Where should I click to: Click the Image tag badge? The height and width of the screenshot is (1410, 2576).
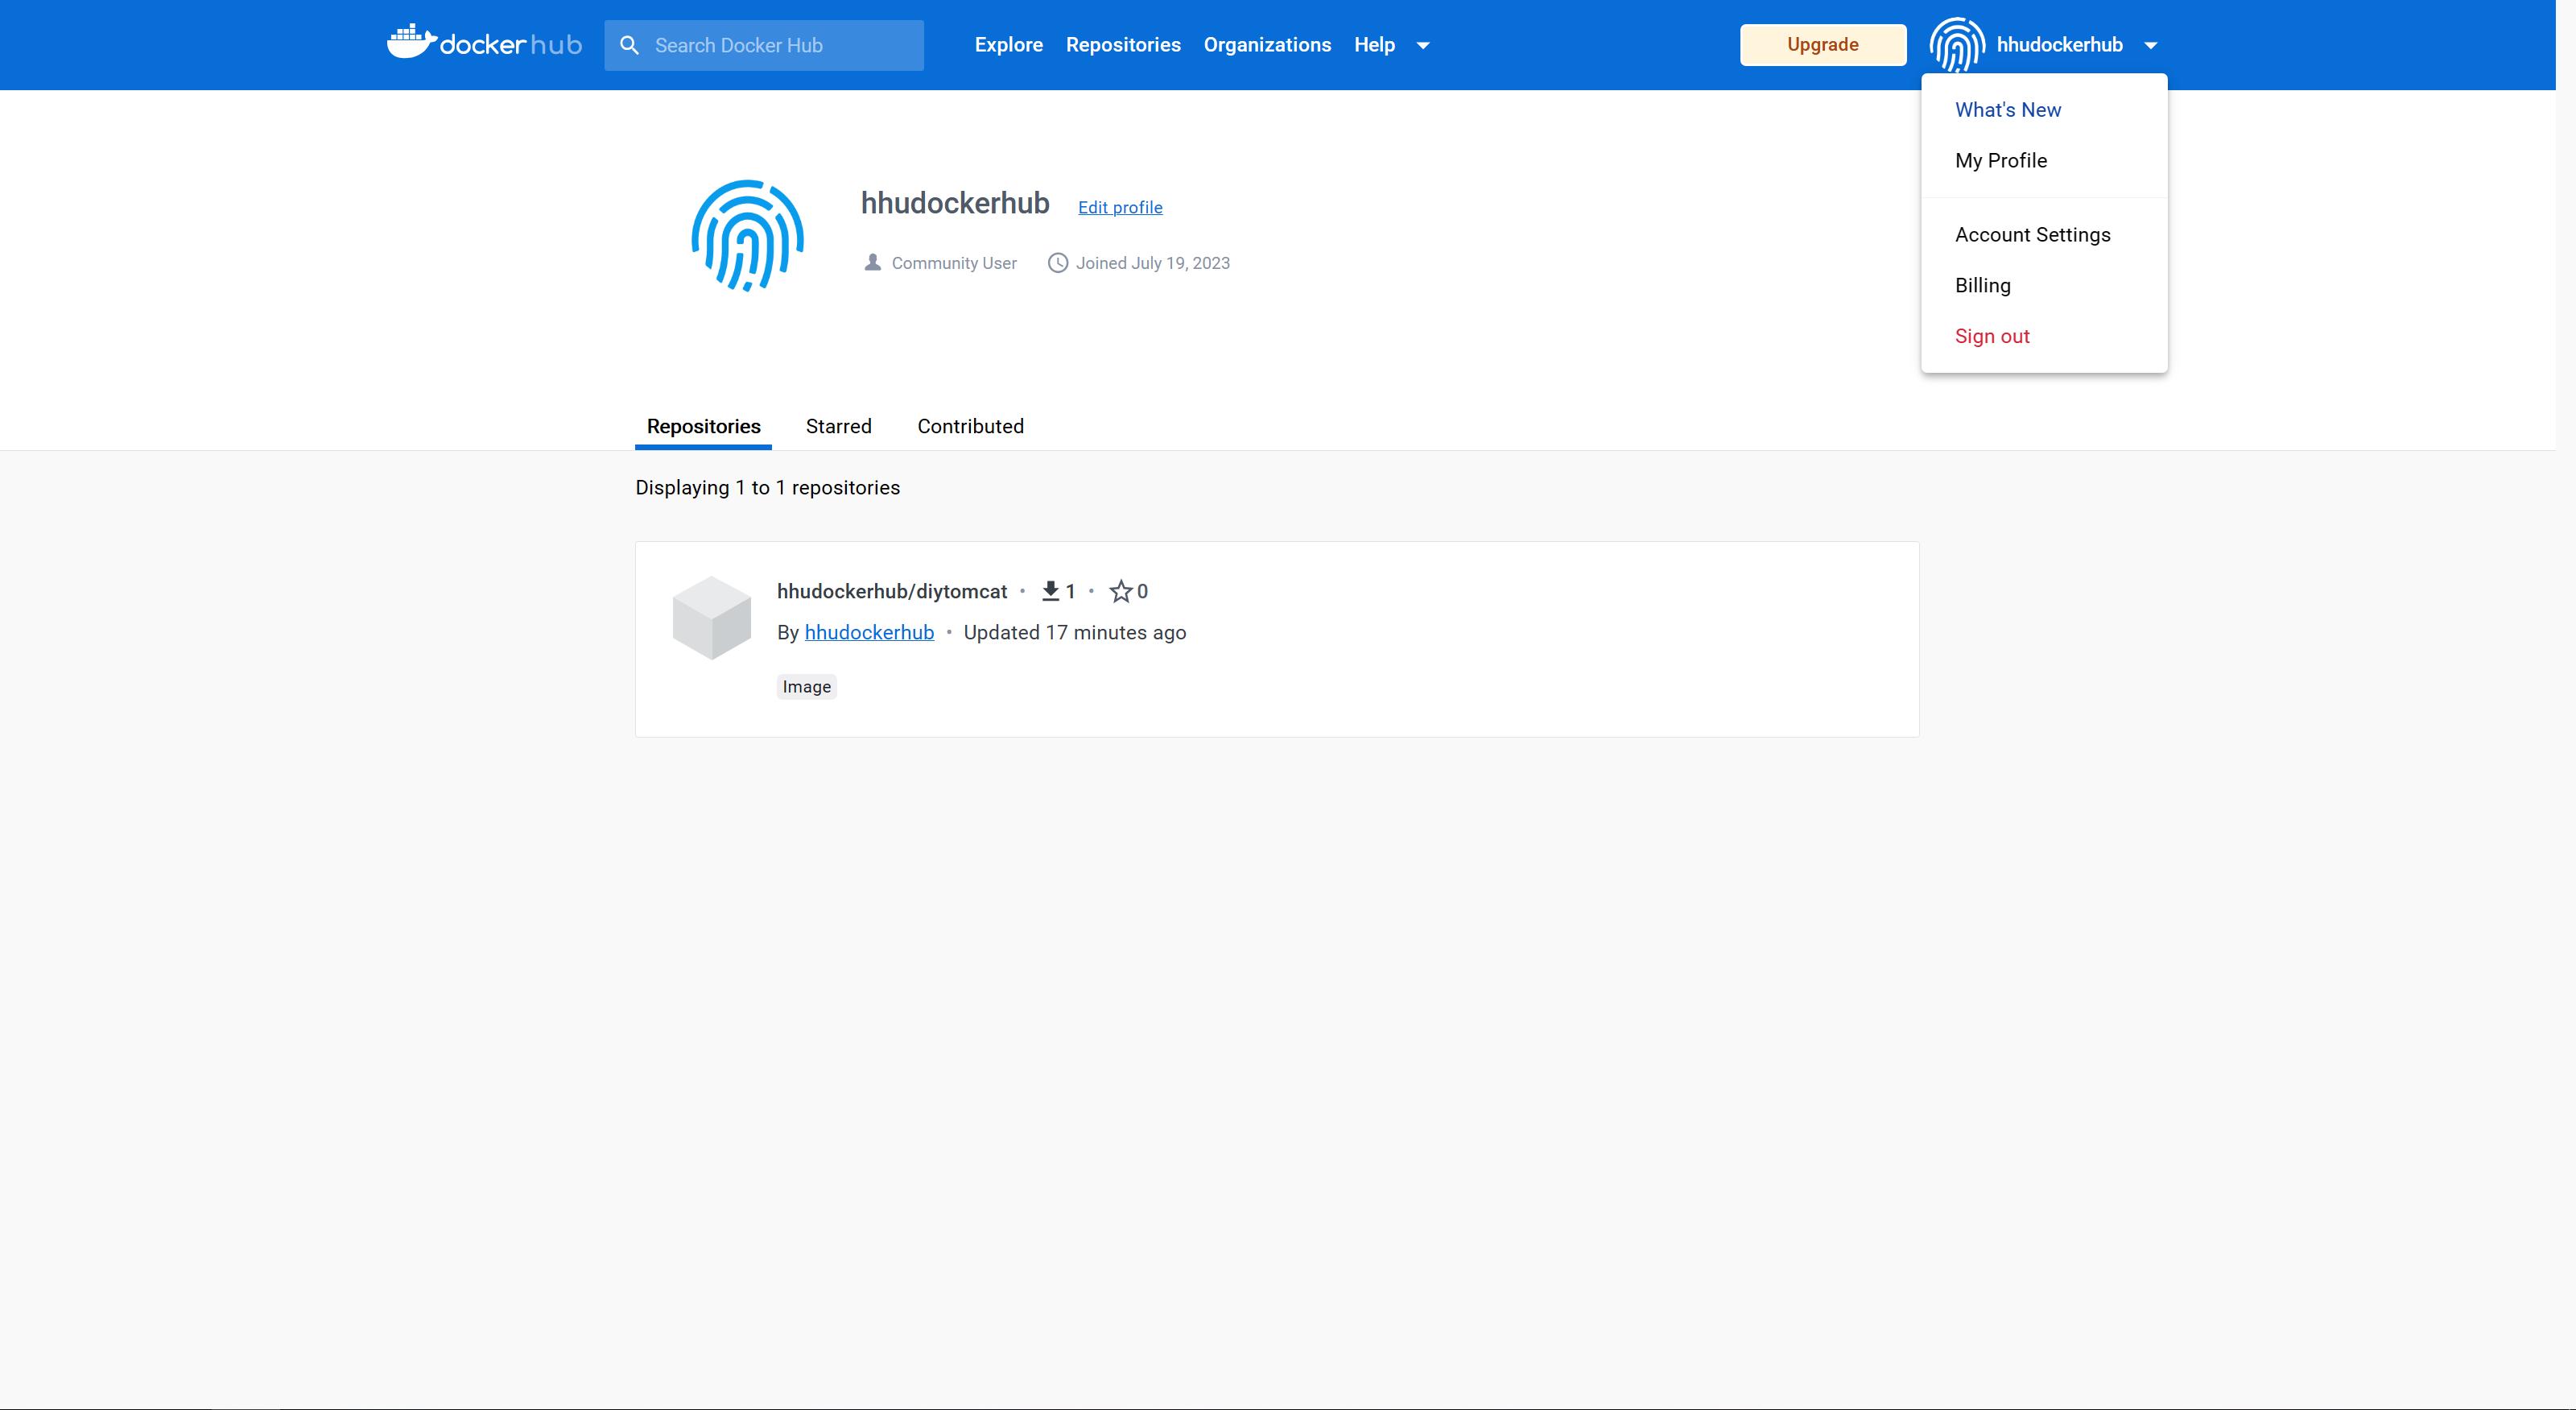pos(806,687)
